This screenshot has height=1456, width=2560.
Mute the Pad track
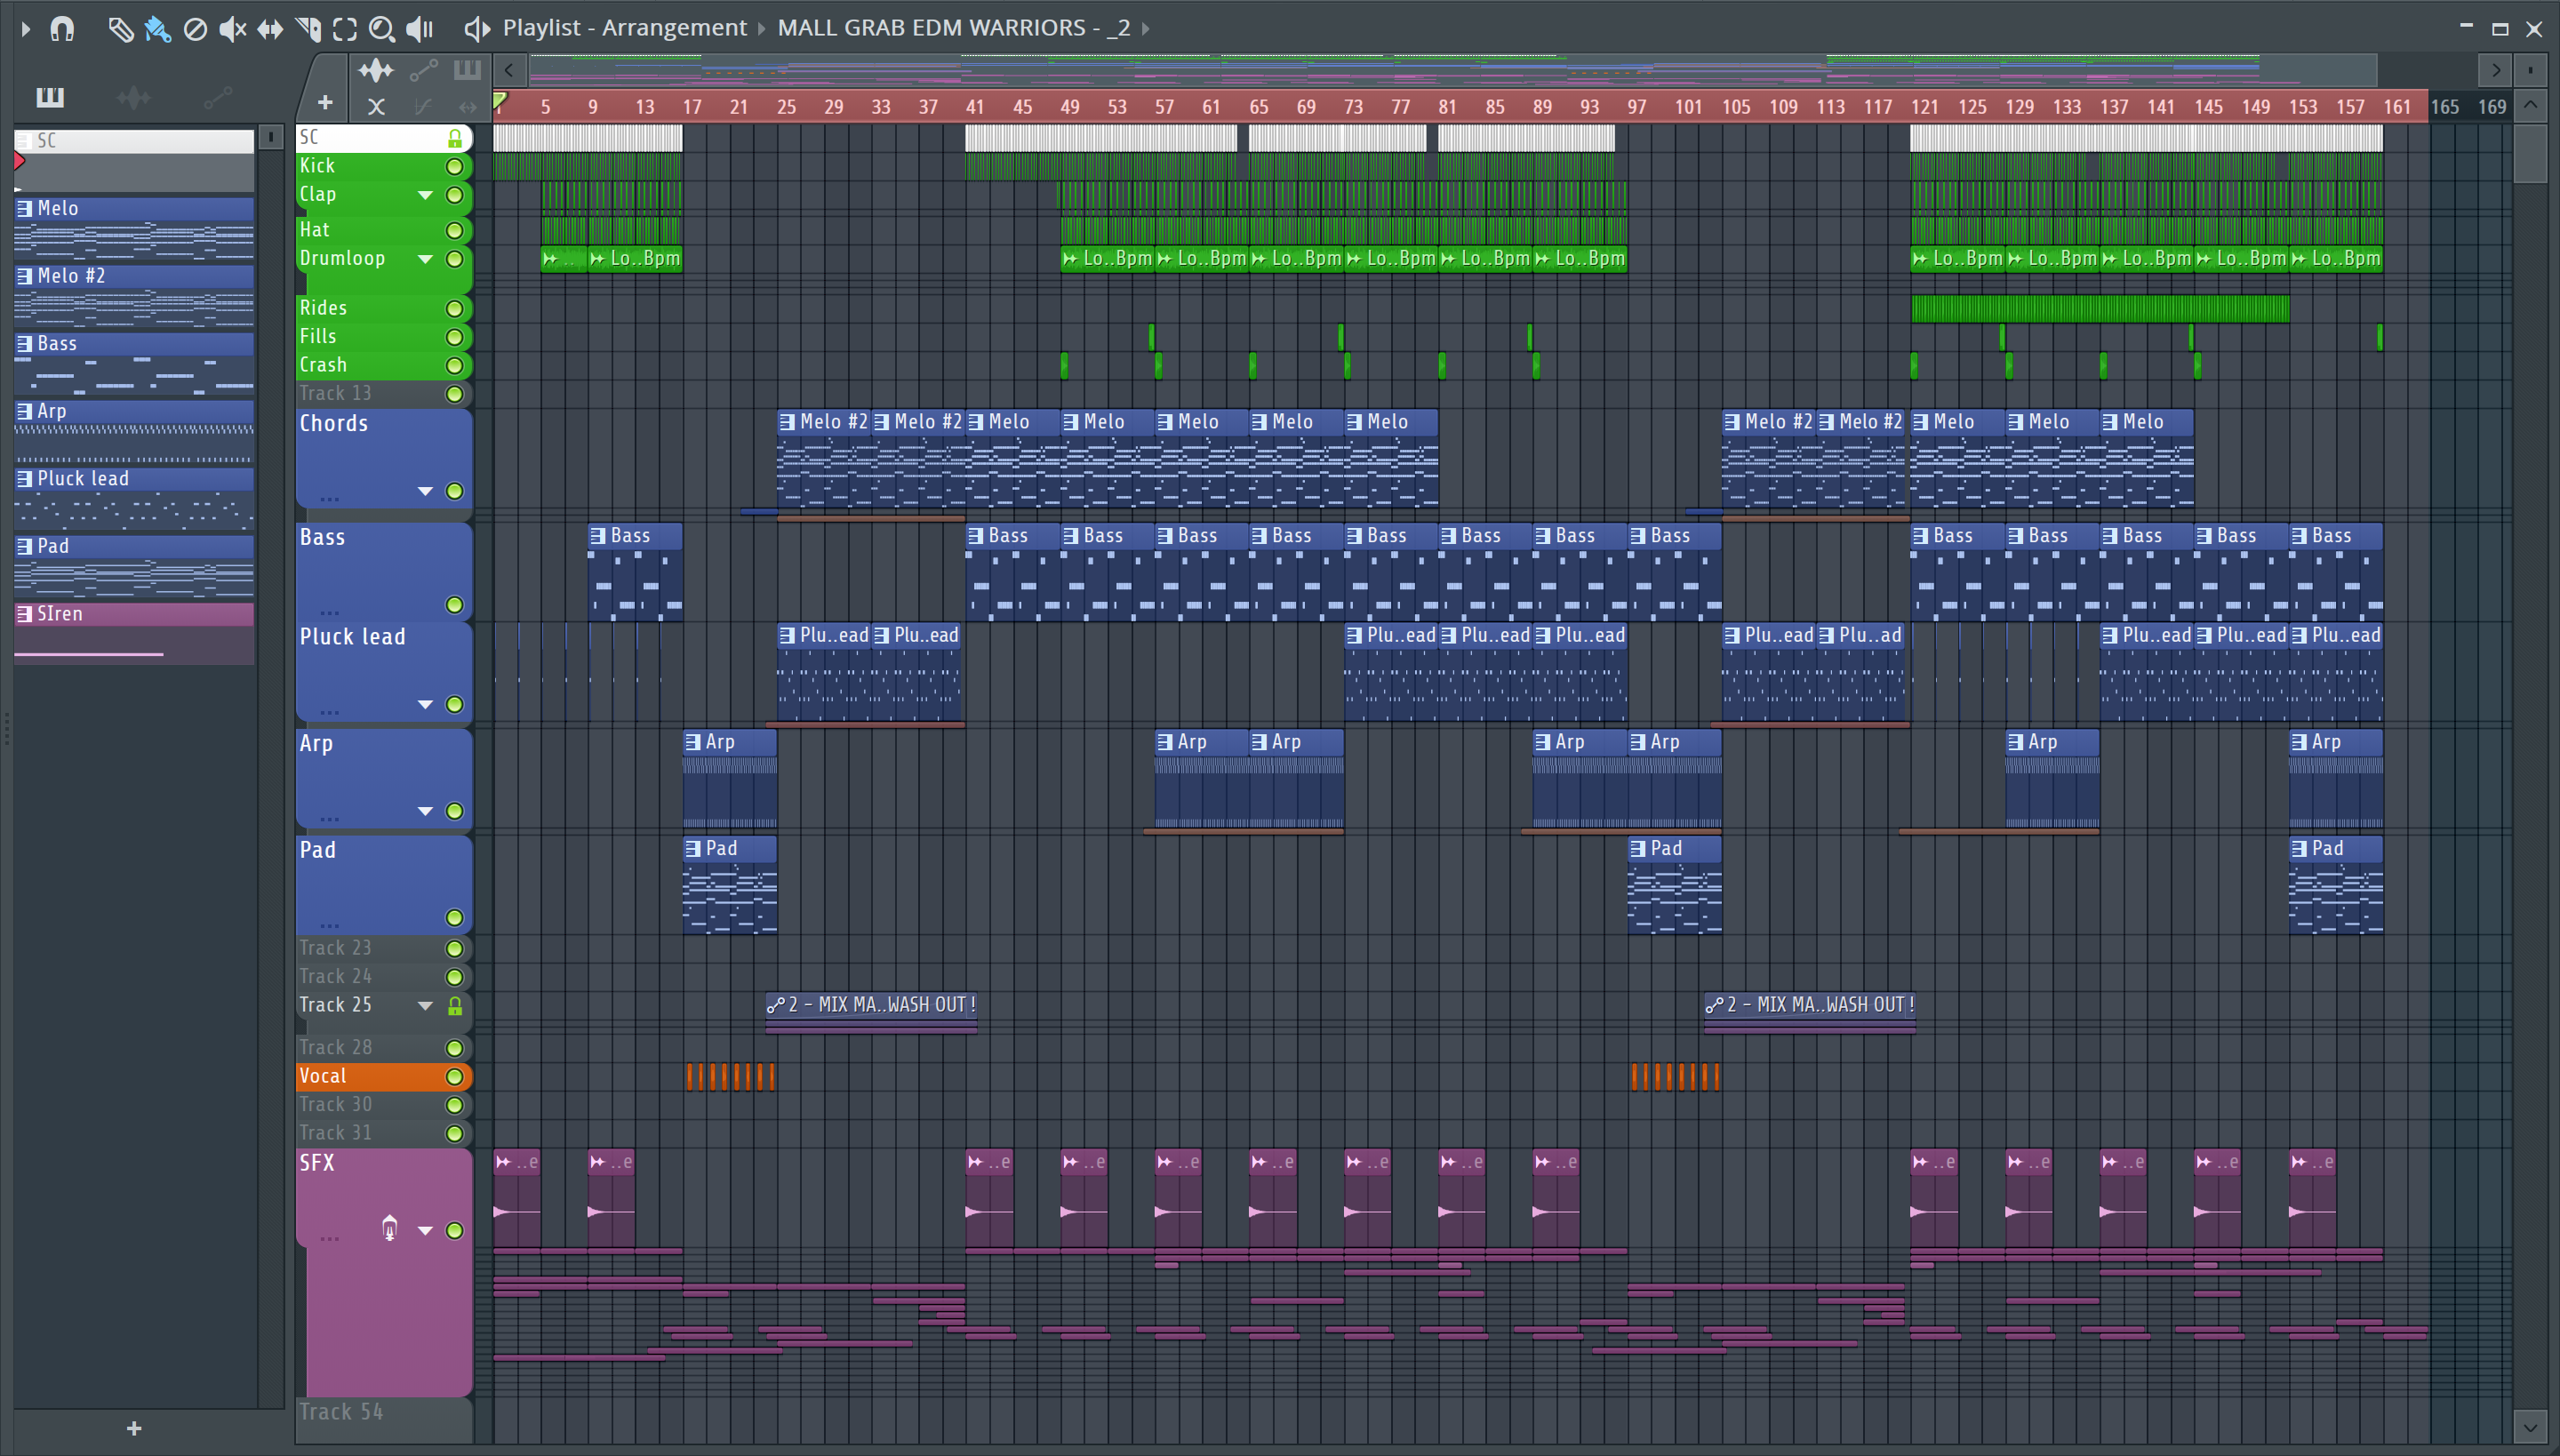455,917
